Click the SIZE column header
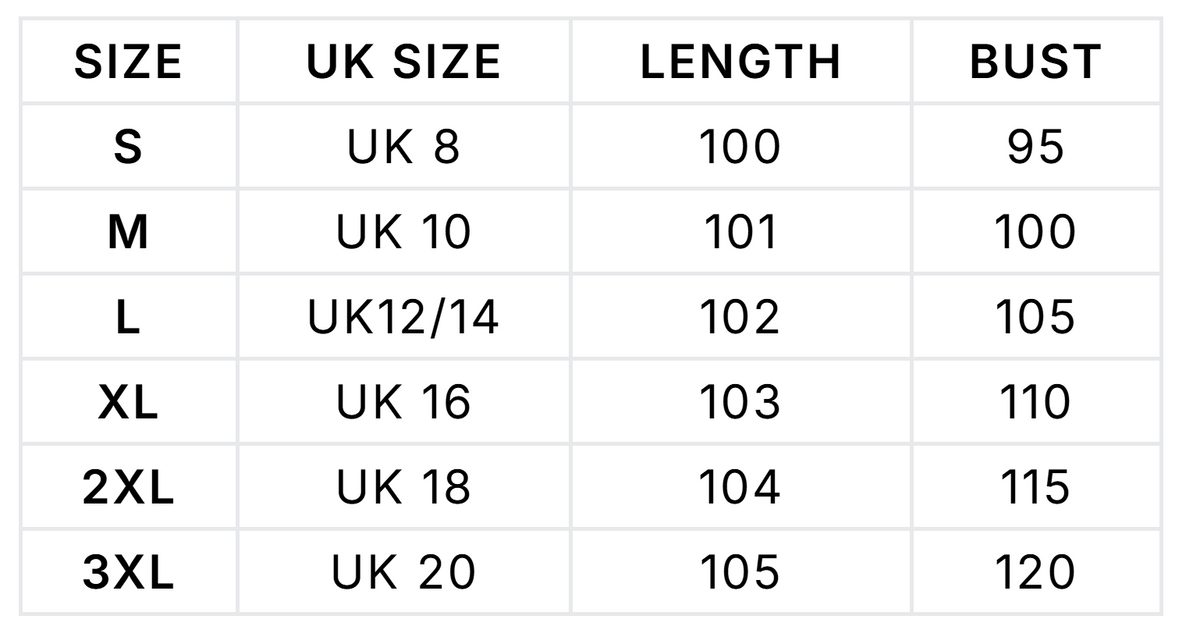This screenshot has width=1200, height=637. coord(128,62)
